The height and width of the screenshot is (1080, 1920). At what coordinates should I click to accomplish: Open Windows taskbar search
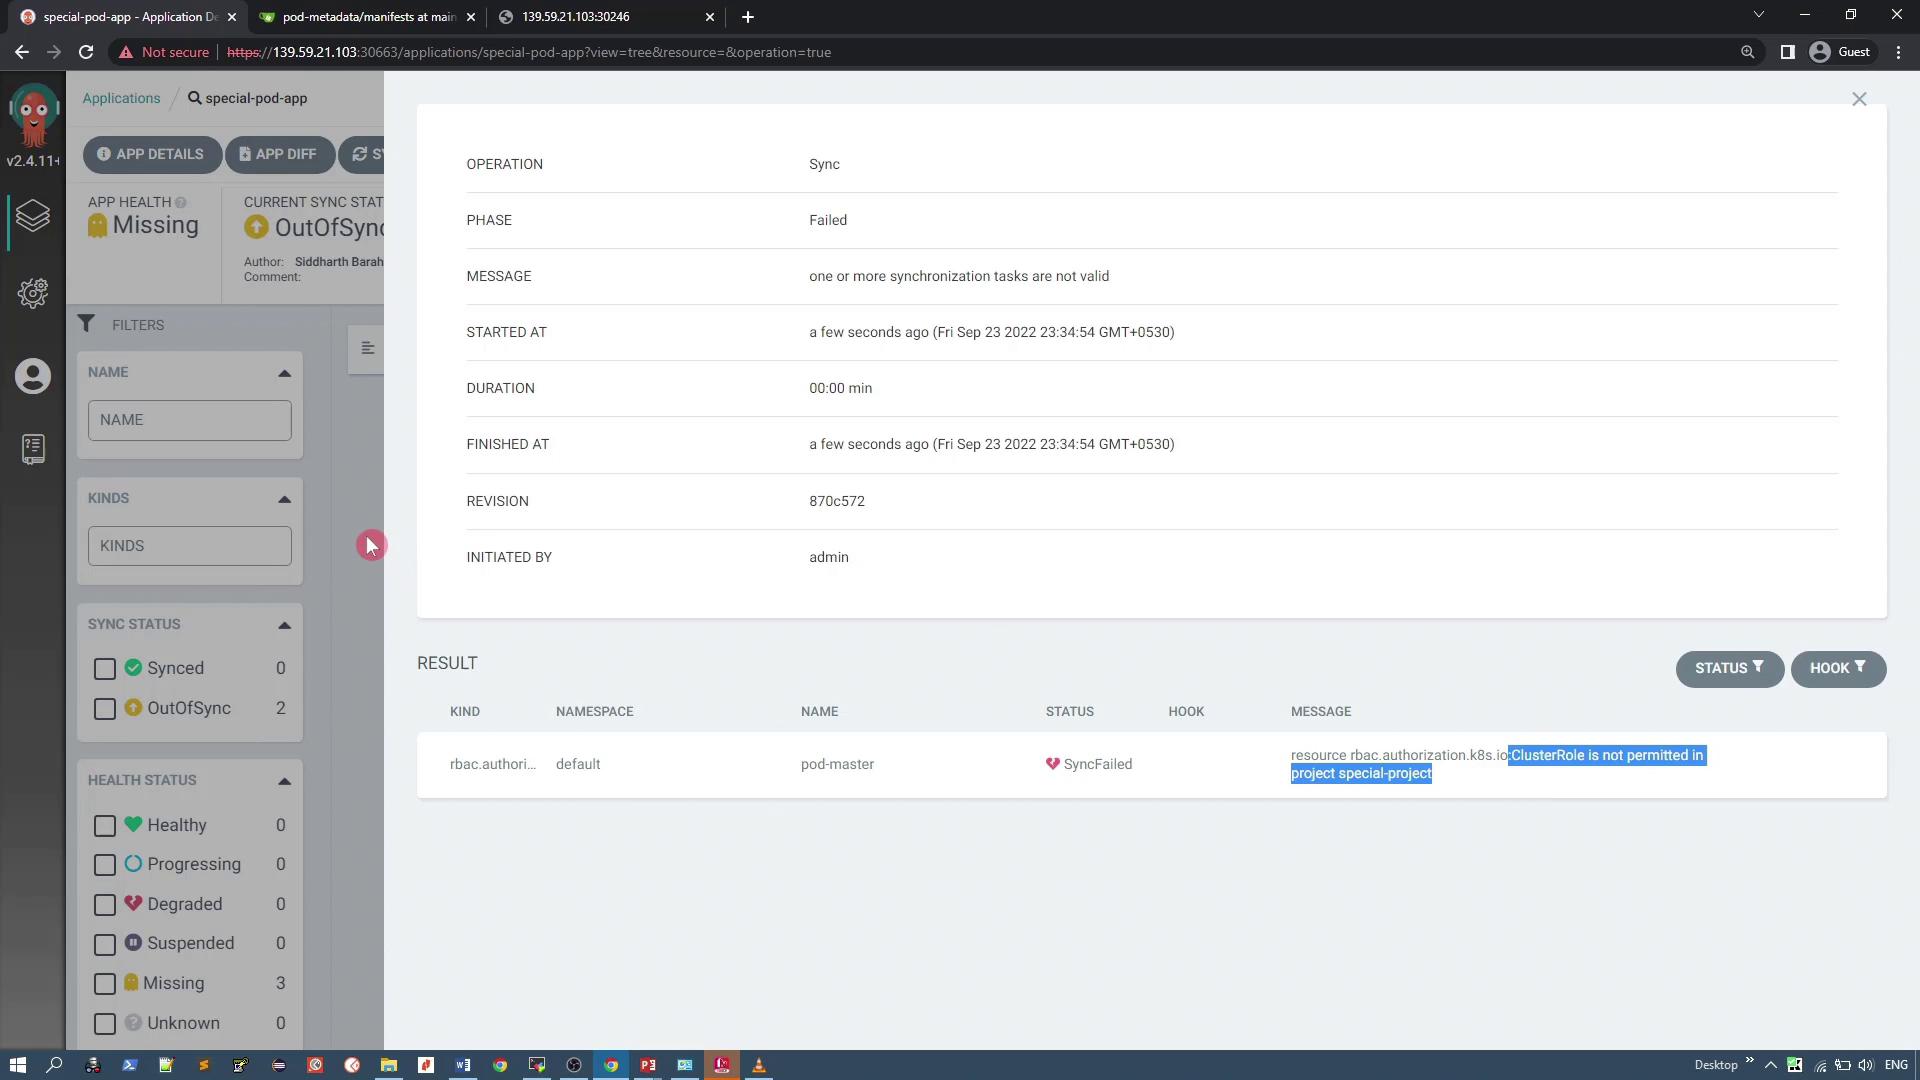[55, 1065]
